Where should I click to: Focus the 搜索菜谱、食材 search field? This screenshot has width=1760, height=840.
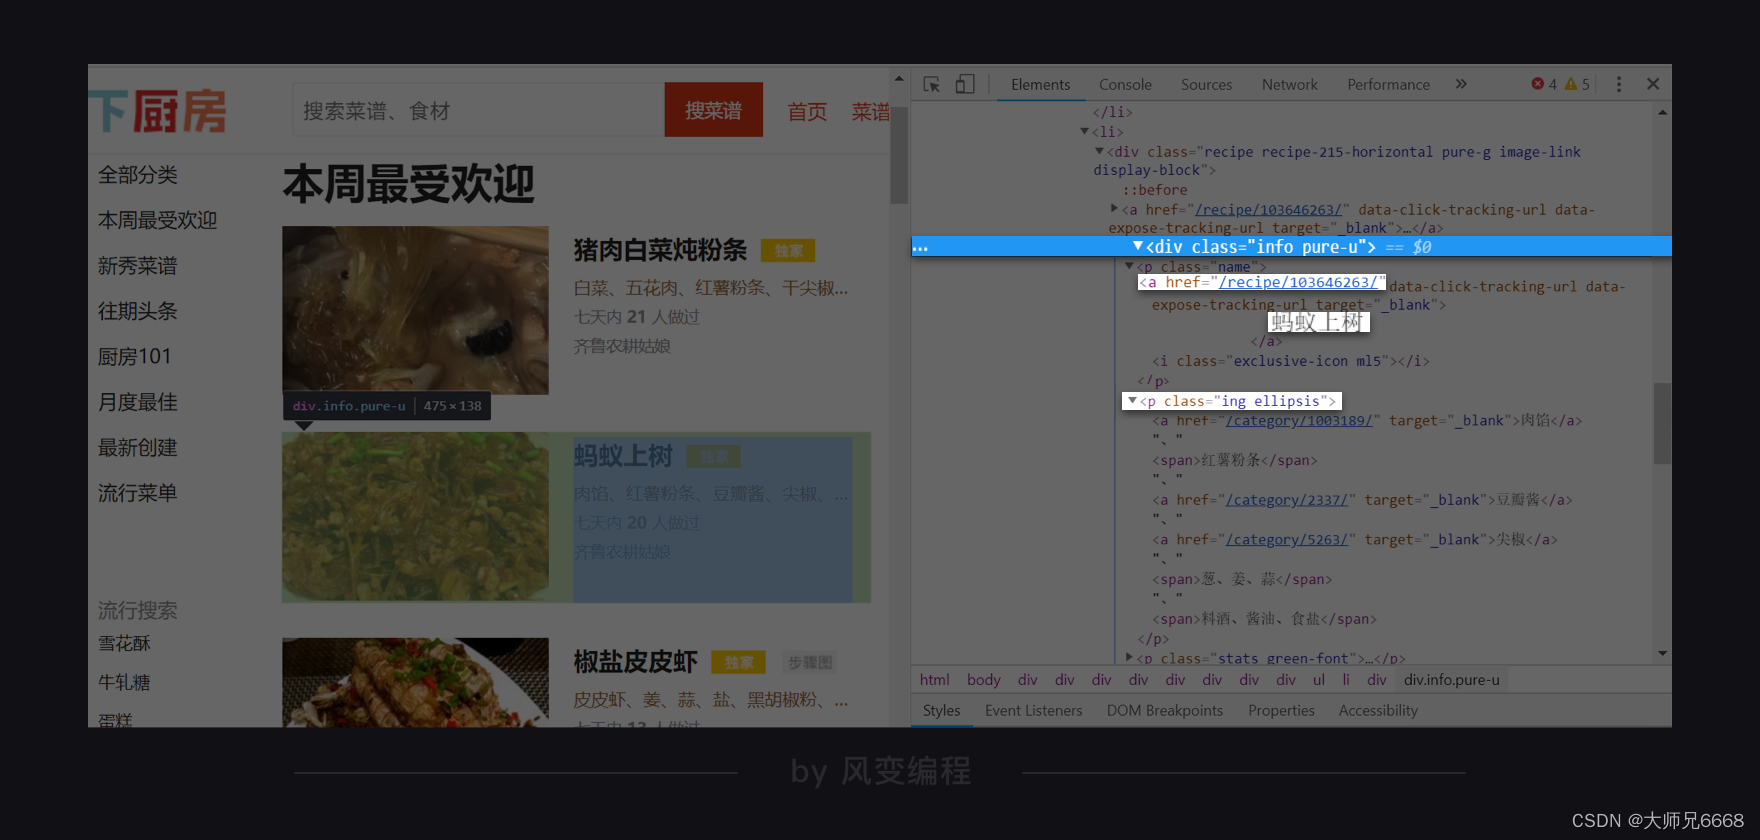(x=478, y=110)
